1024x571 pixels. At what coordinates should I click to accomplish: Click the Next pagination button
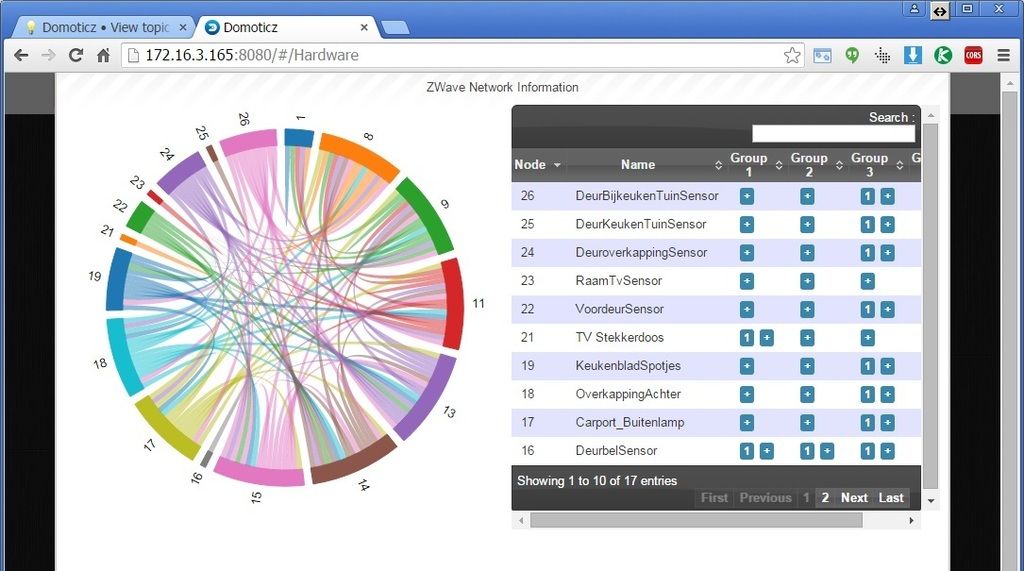click(x=854, y=498)
